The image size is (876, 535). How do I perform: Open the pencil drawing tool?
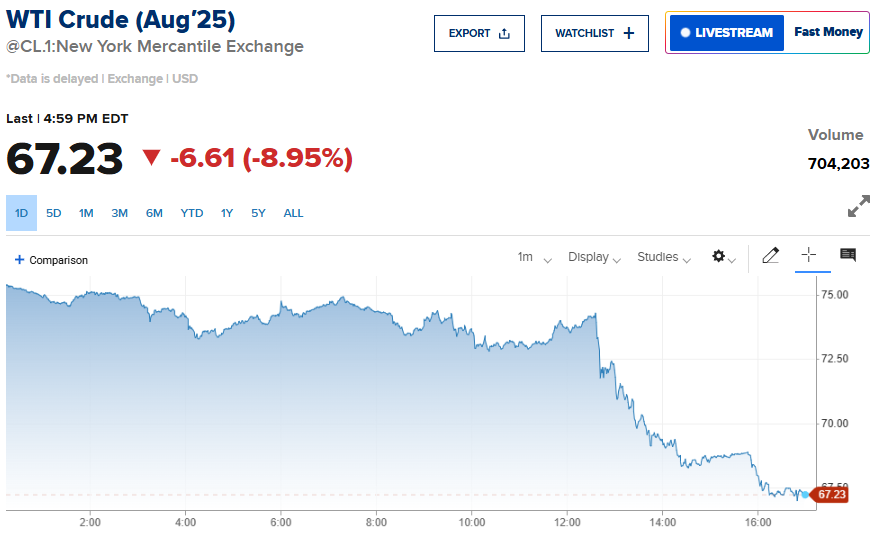tap(770, 256)
